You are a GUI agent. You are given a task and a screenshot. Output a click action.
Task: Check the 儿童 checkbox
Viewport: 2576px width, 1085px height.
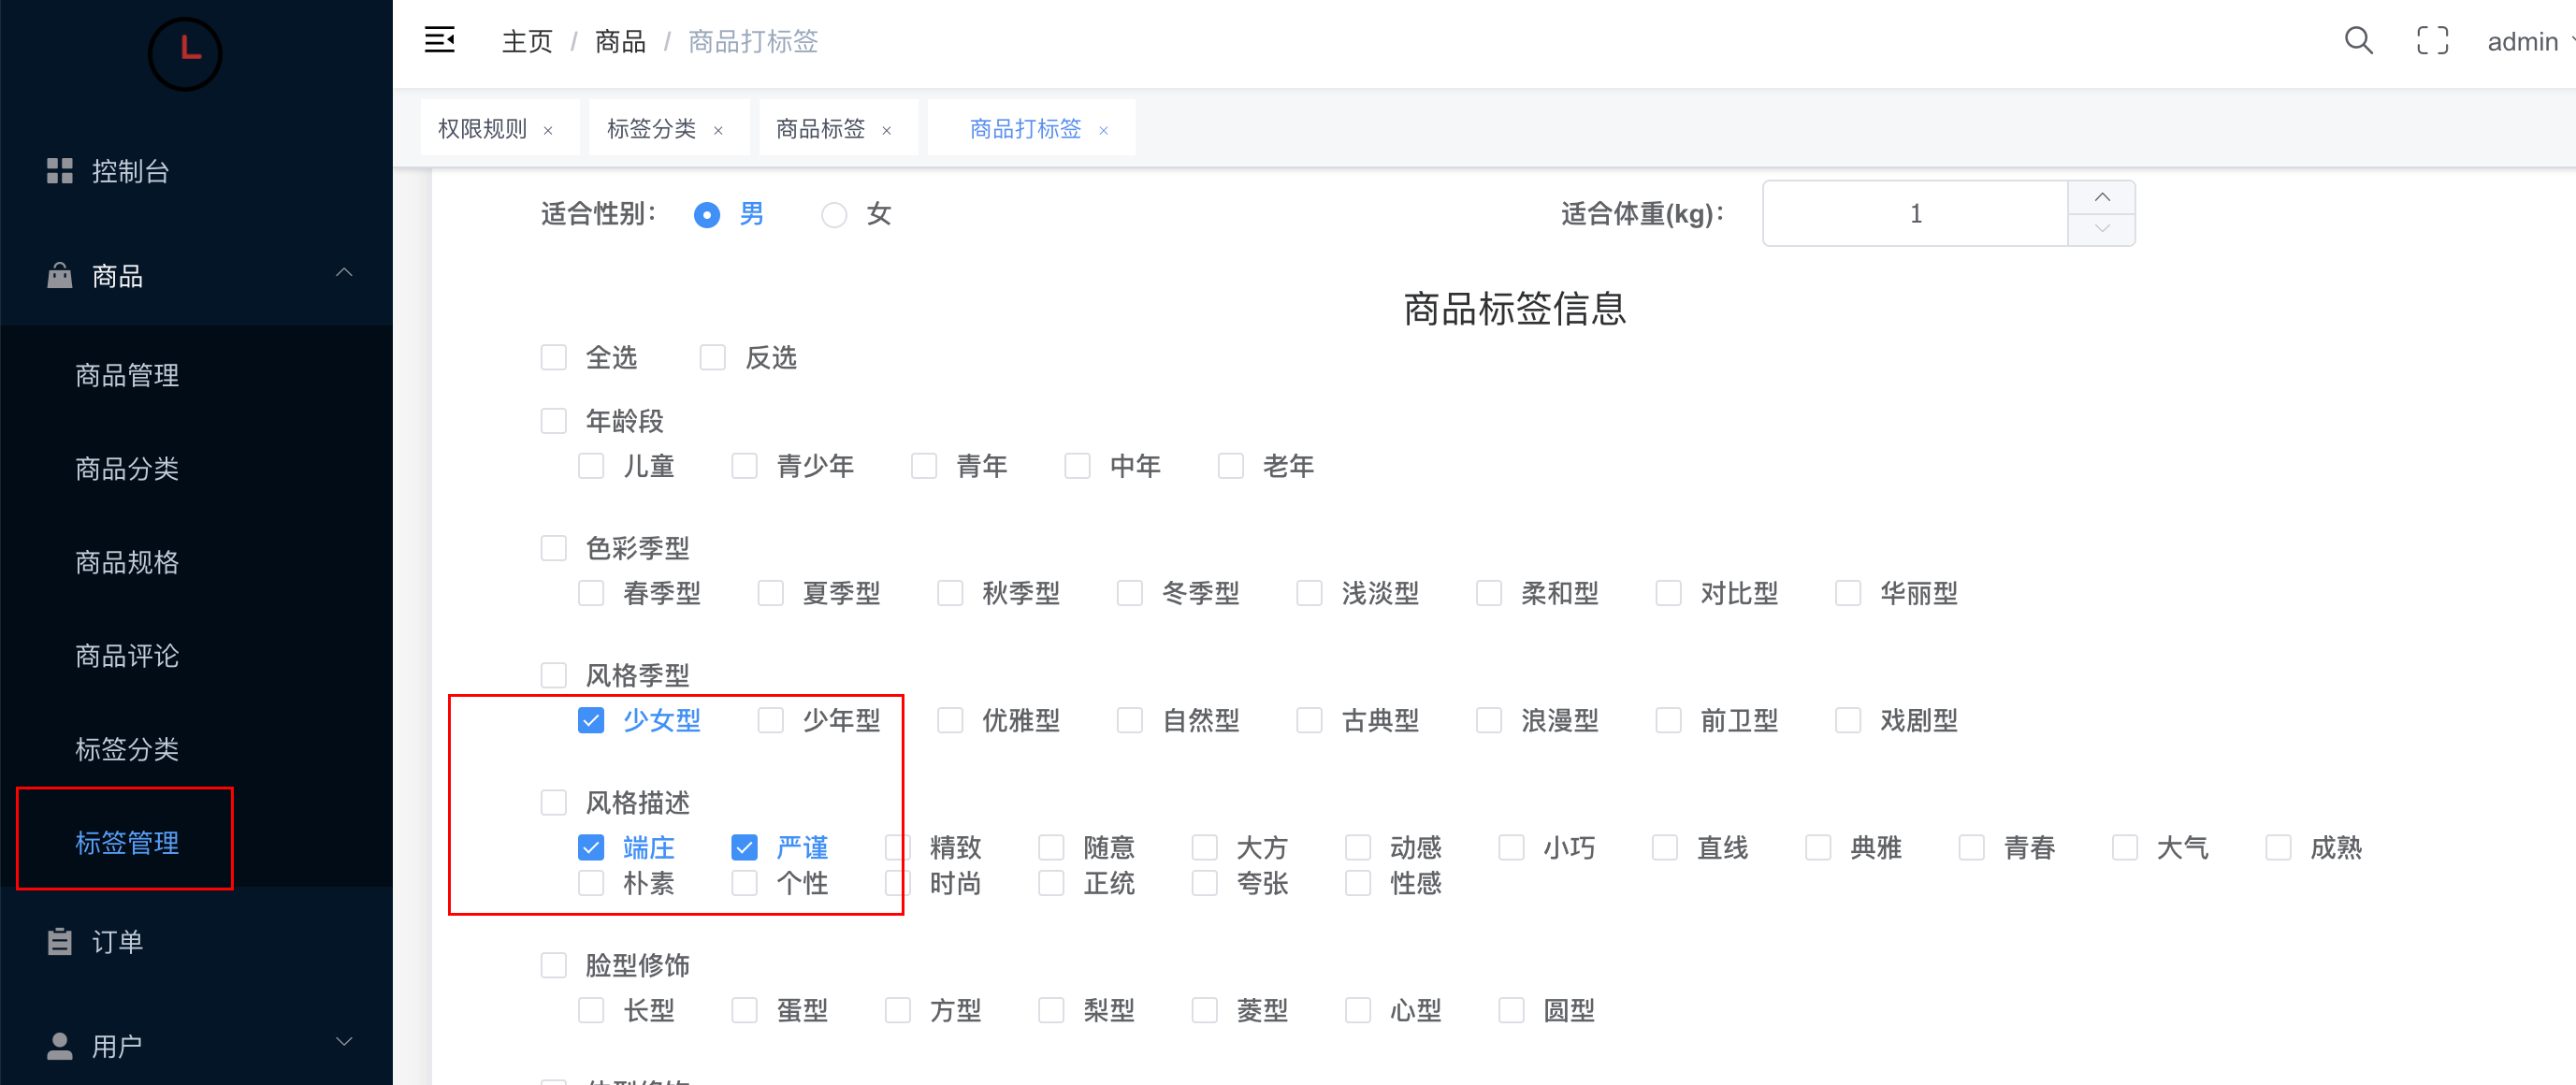point(591,465)
